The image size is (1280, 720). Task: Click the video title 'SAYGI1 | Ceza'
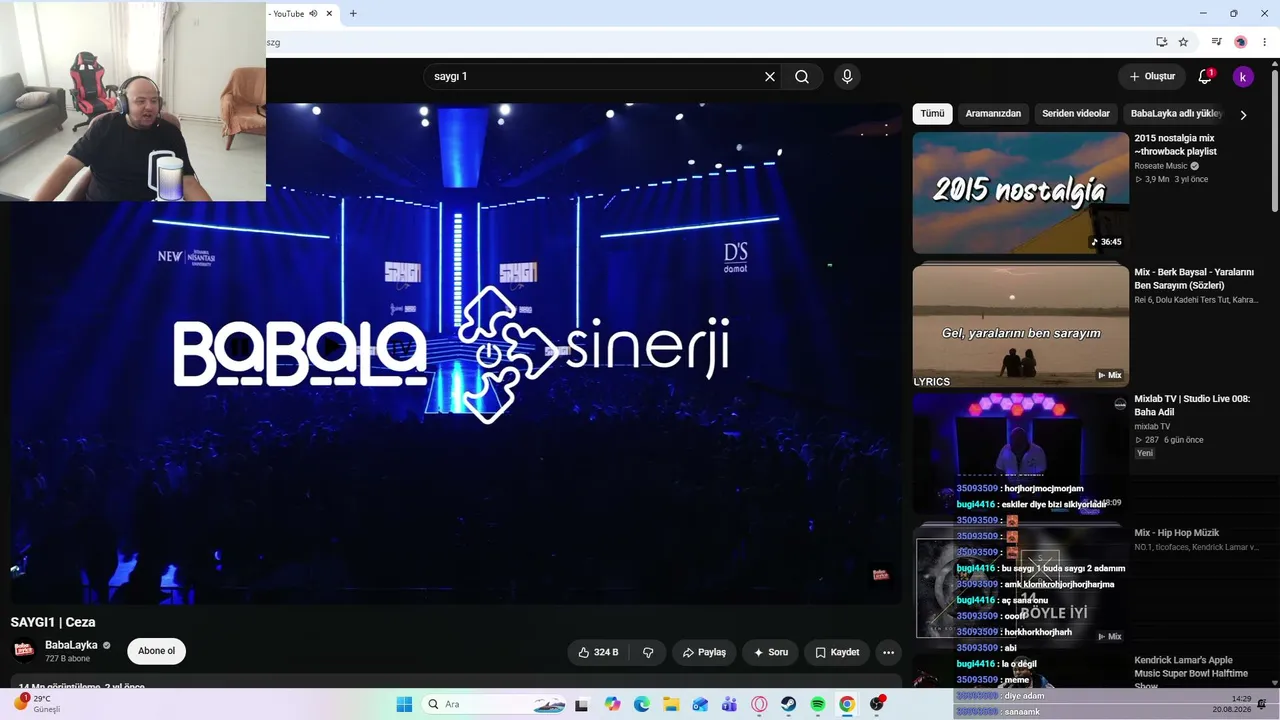(53, 622)
